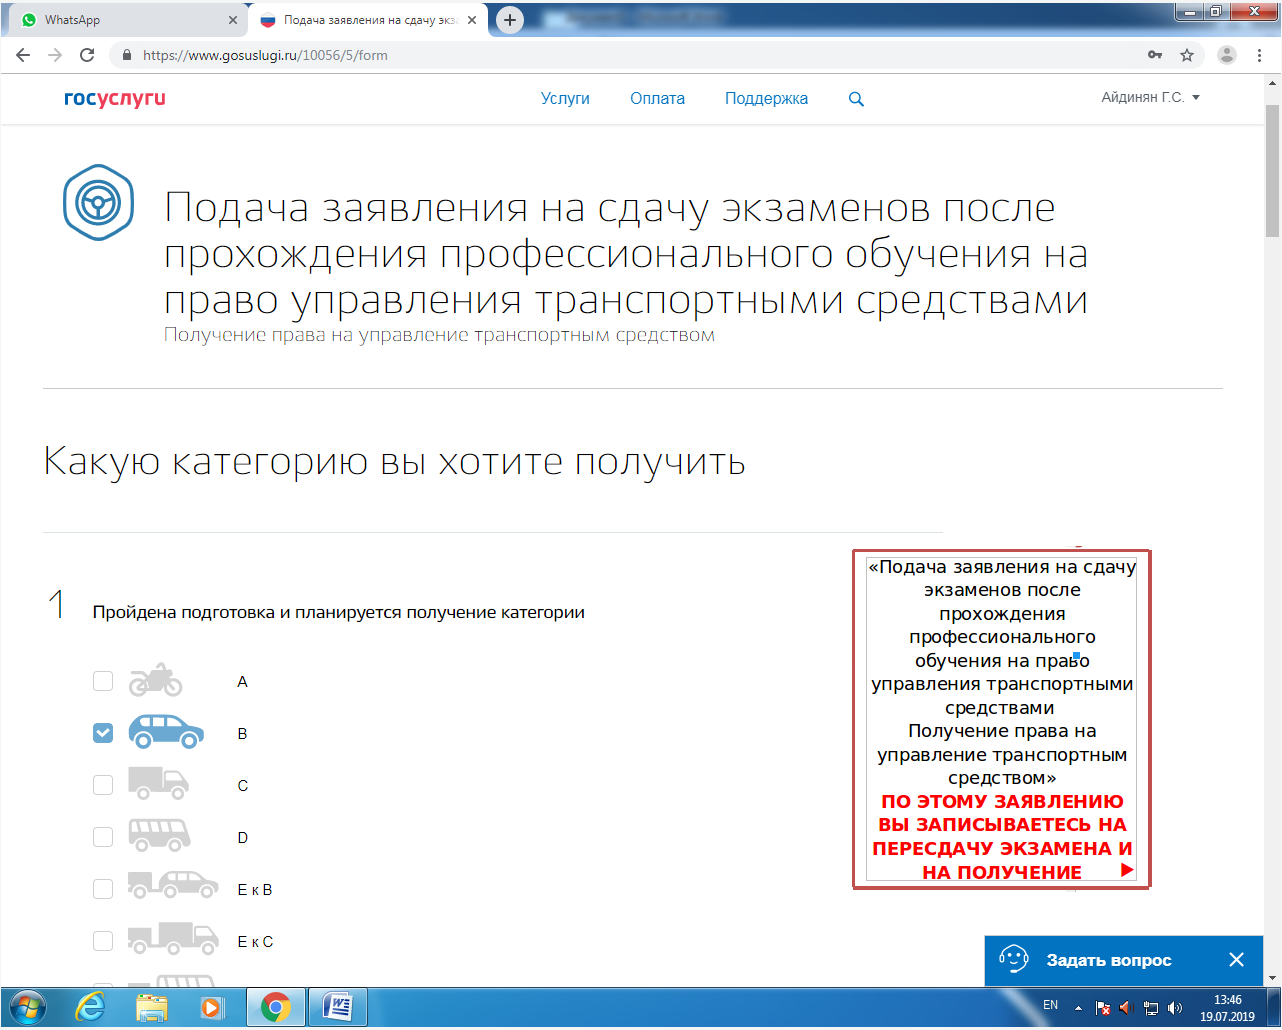
Task: Check the category D checkbox
Action: click(x=103, y=837)
